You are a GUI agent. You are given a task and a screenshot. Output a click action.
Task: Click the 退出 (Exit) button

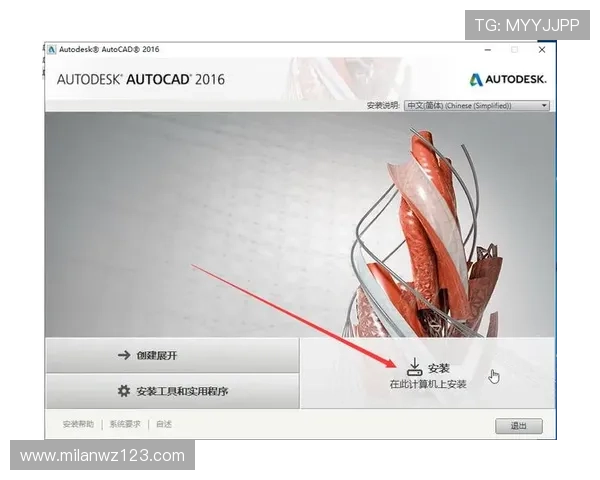coord(518,426)
